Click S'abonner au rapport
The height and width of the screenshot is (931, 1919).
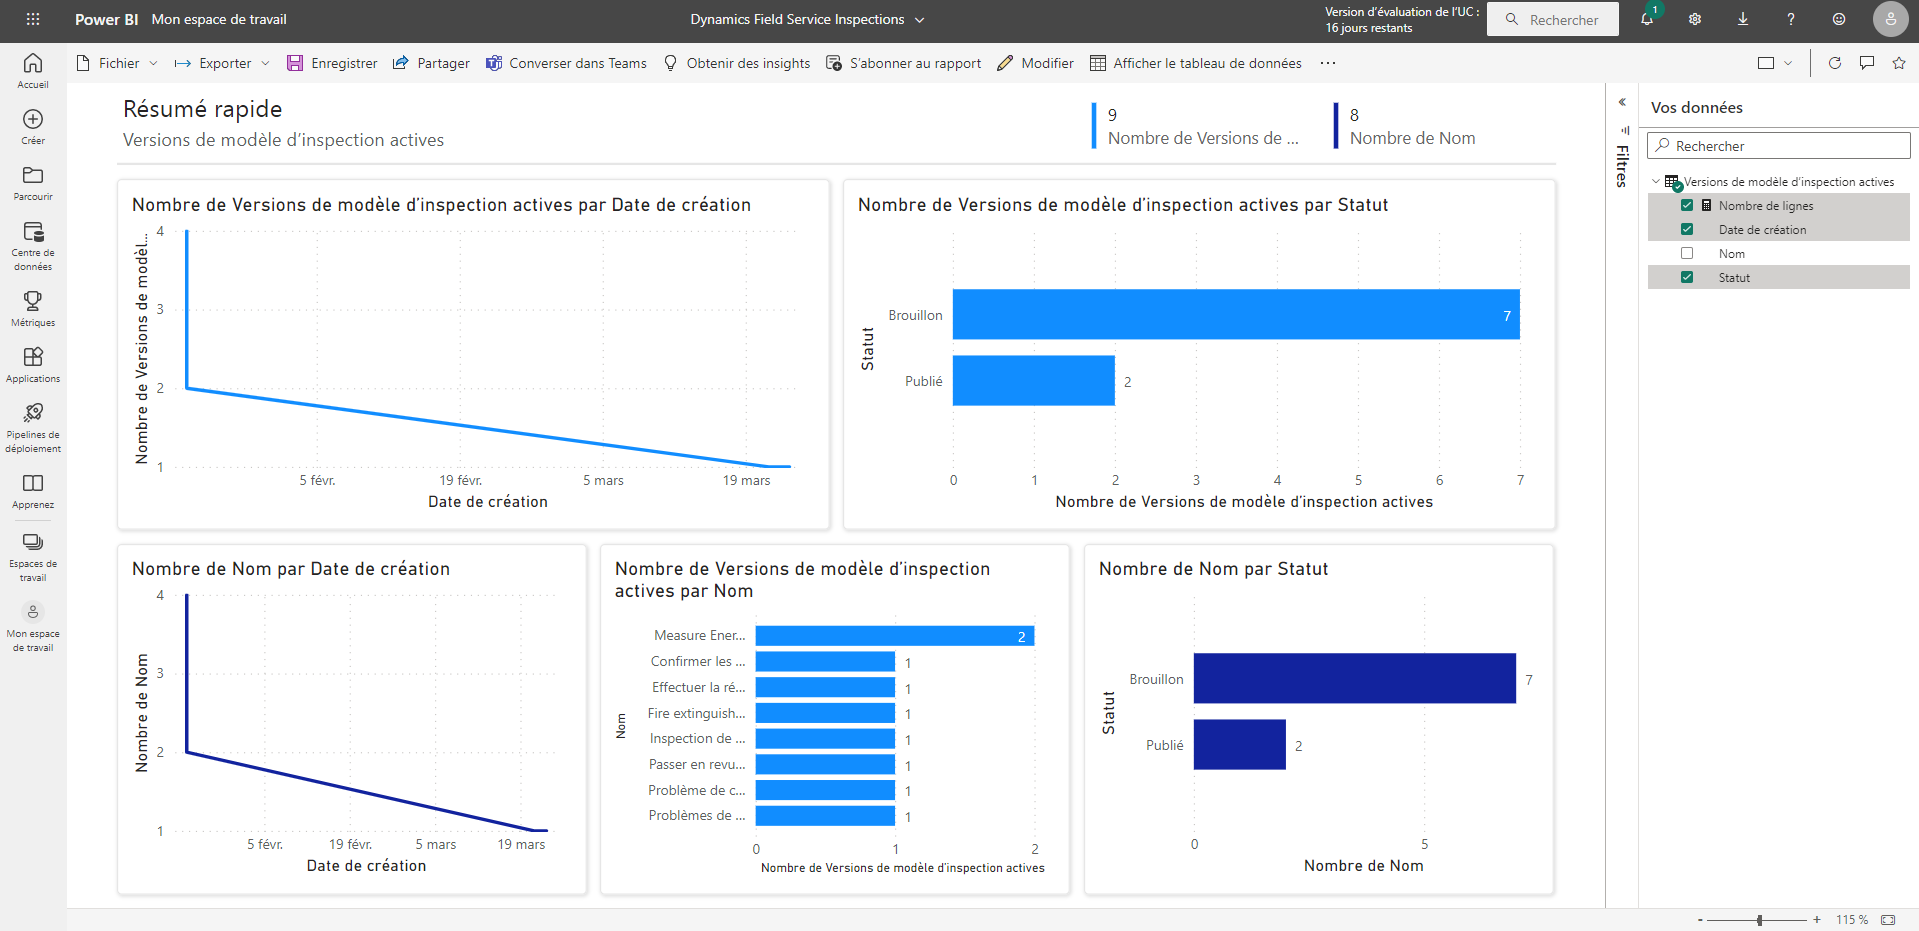[x=904, y=63]
